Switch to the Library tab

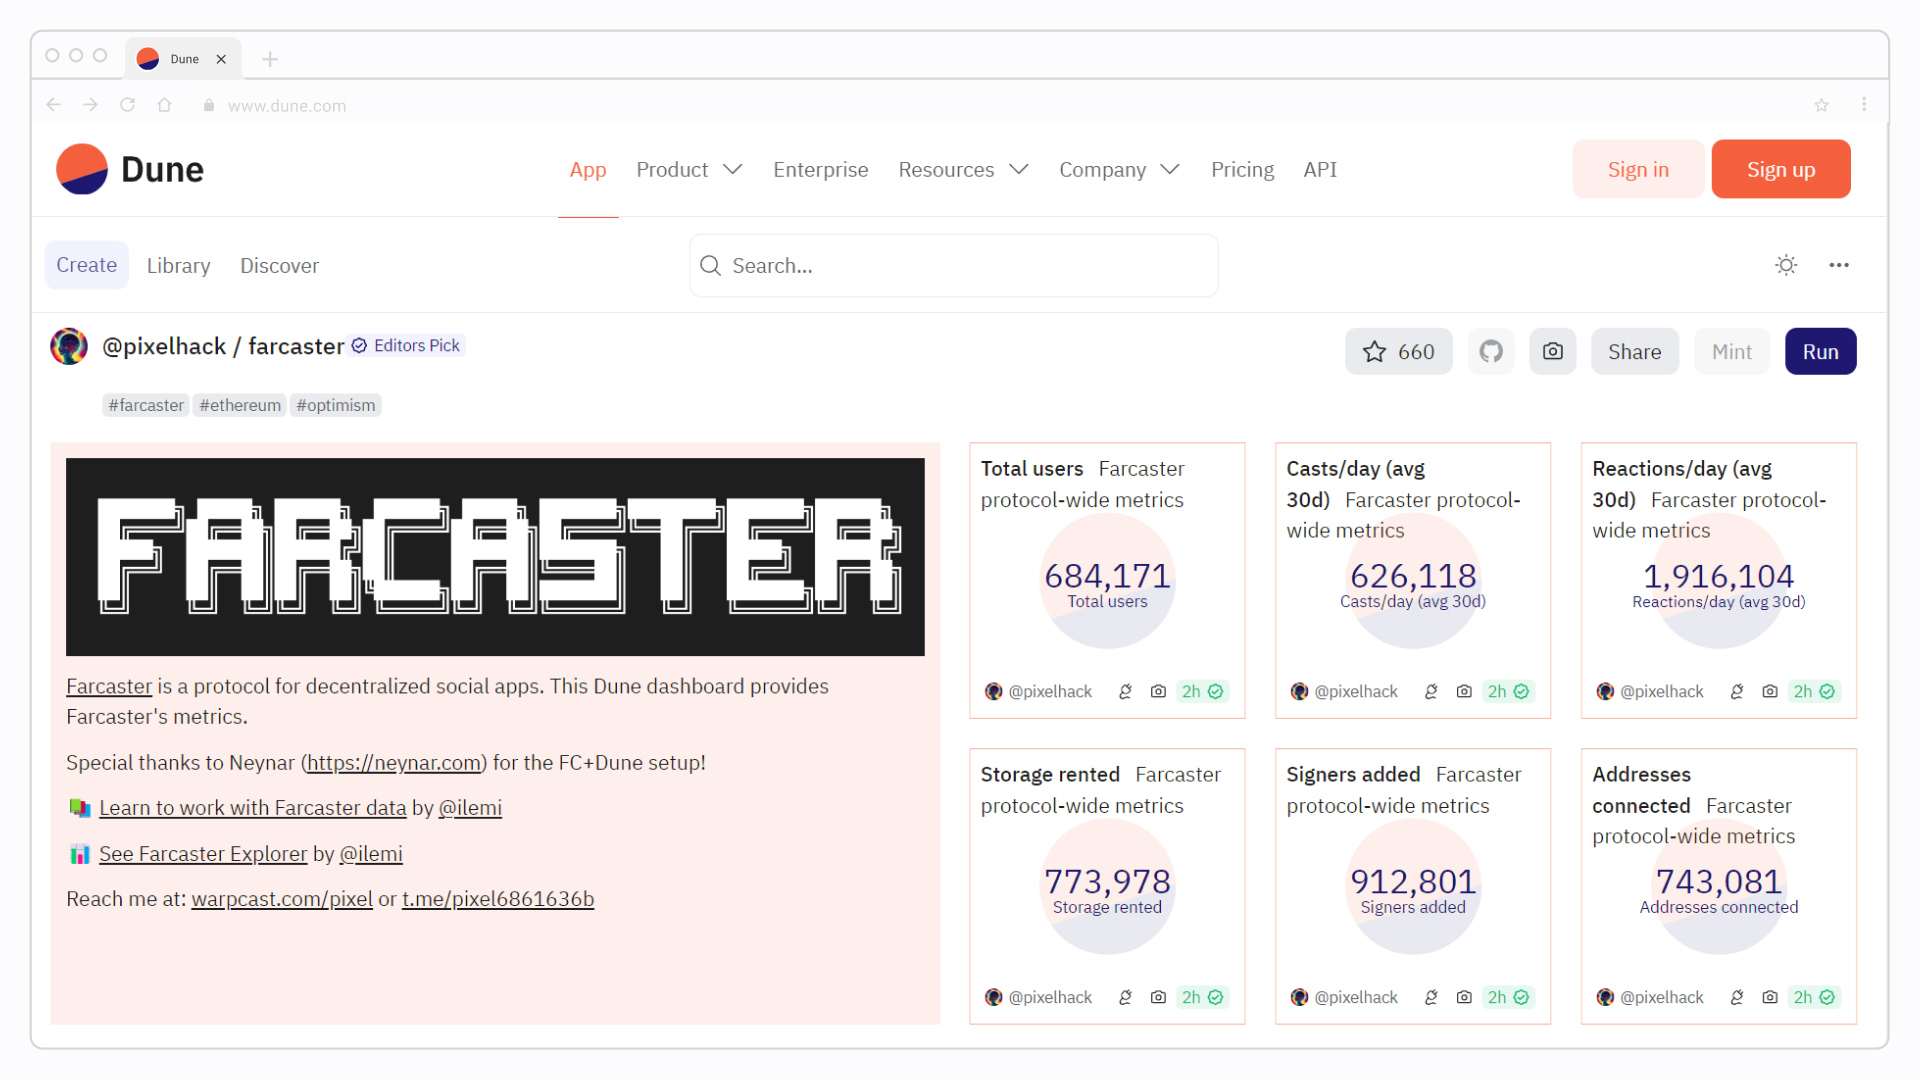(x=178, y=266)
